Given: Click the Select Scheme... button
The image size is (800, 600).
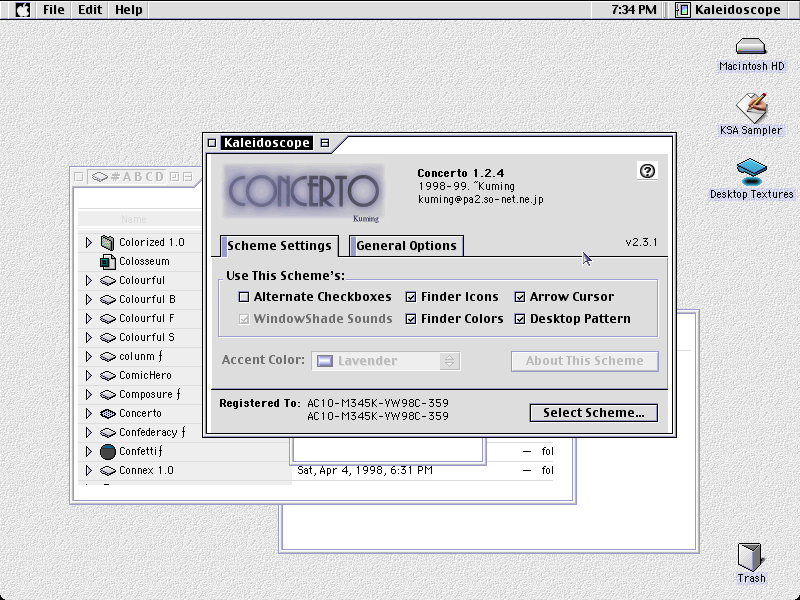Looking at the screenshot, I should [x=593, y=413].
